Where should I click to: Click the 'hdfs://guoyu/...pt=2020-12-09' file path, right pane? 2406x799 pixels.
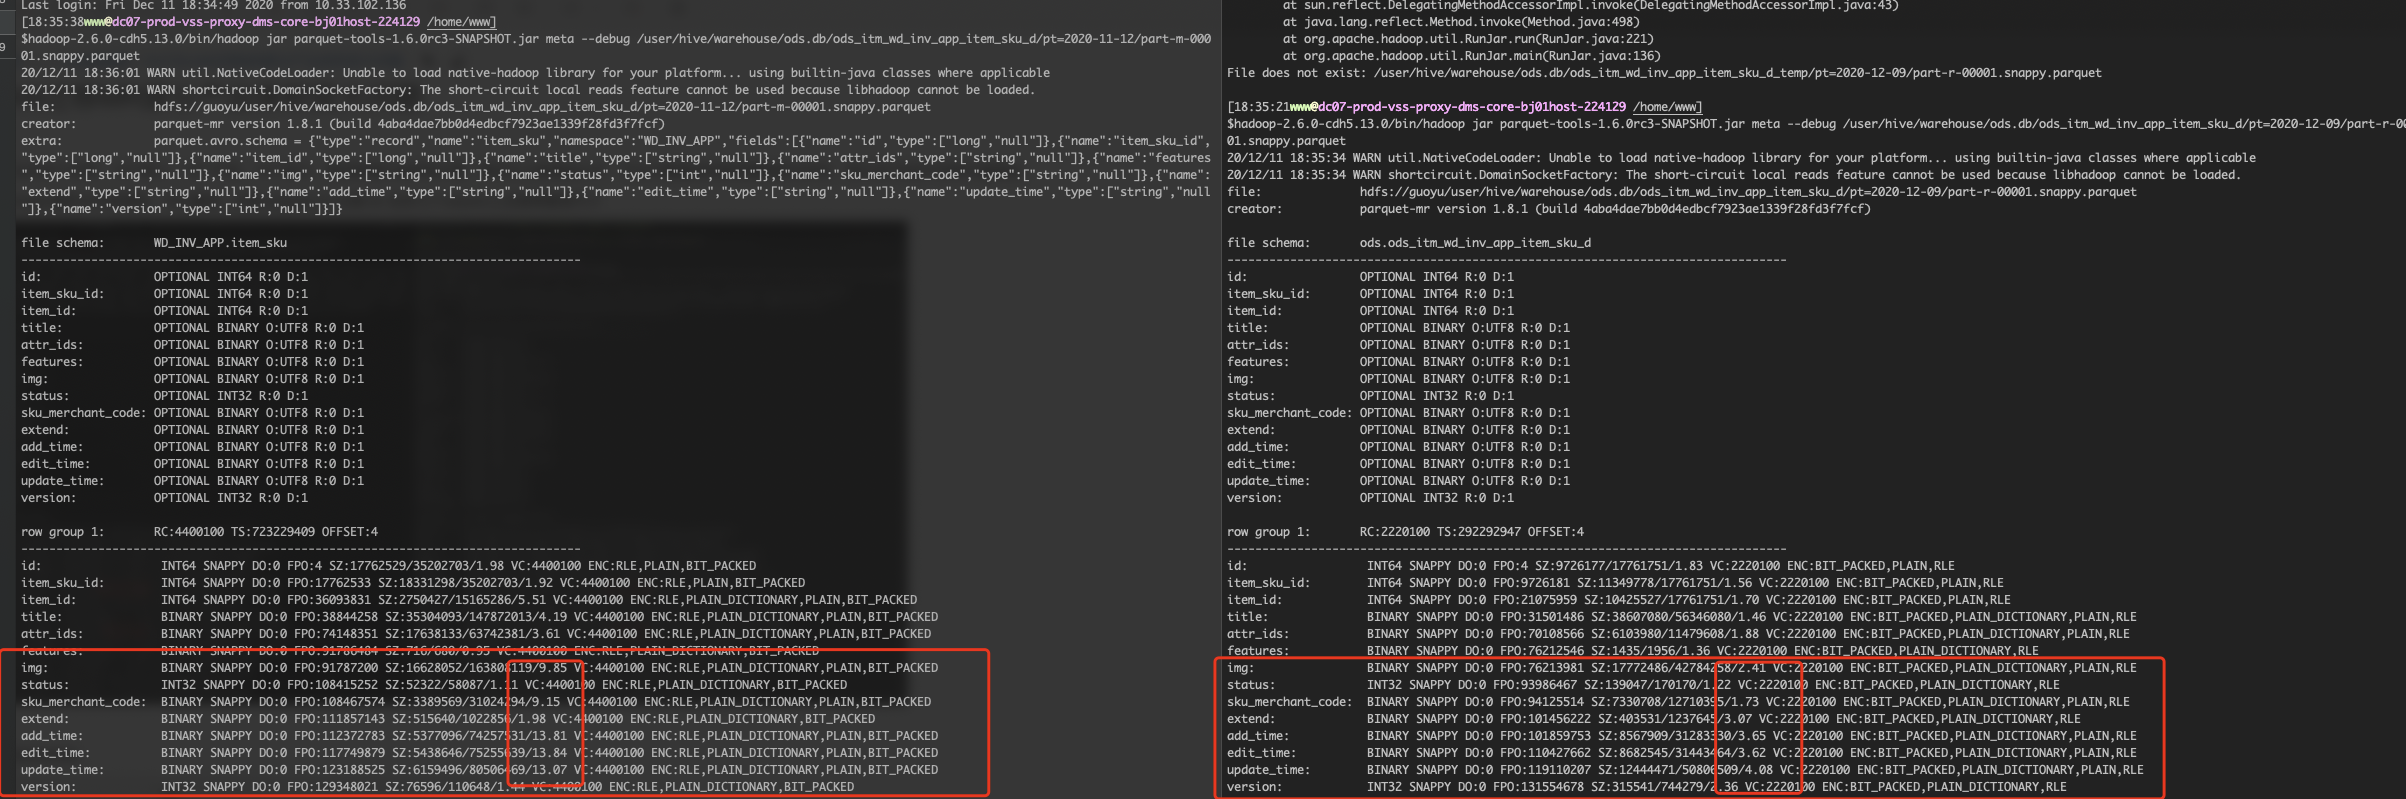click(1748, 192)
